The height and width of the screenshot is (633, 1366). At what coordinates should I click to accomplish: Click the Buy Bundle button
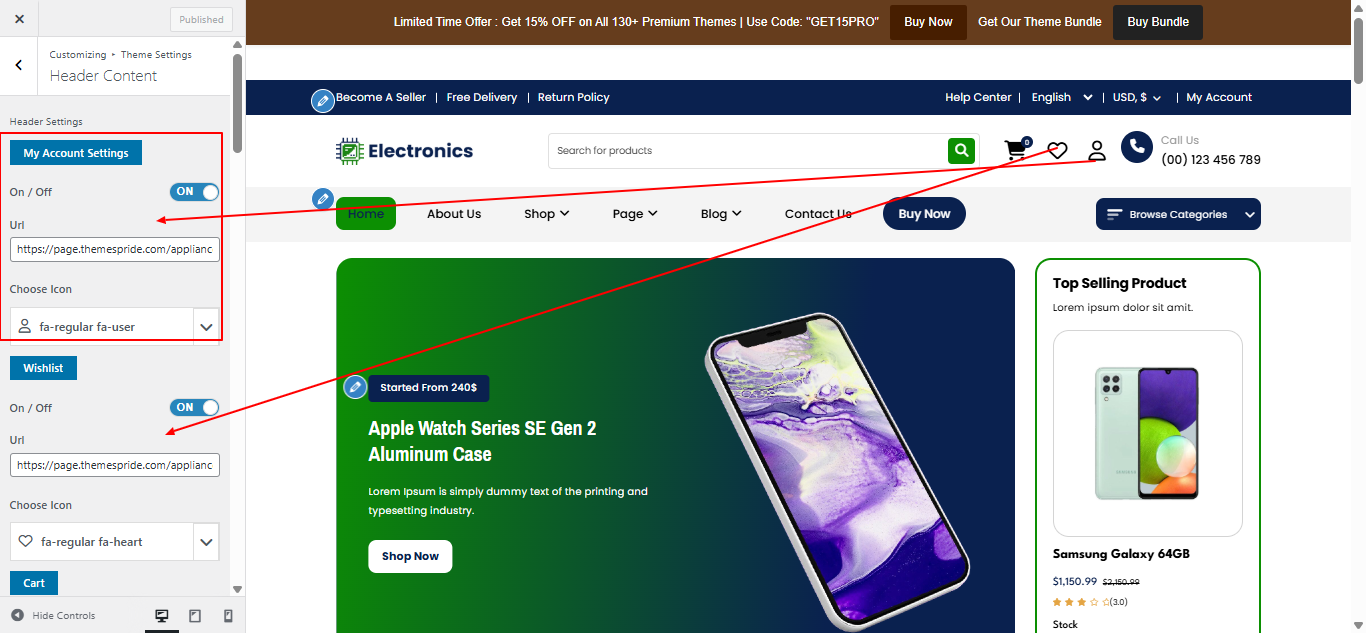[1158, 22]
